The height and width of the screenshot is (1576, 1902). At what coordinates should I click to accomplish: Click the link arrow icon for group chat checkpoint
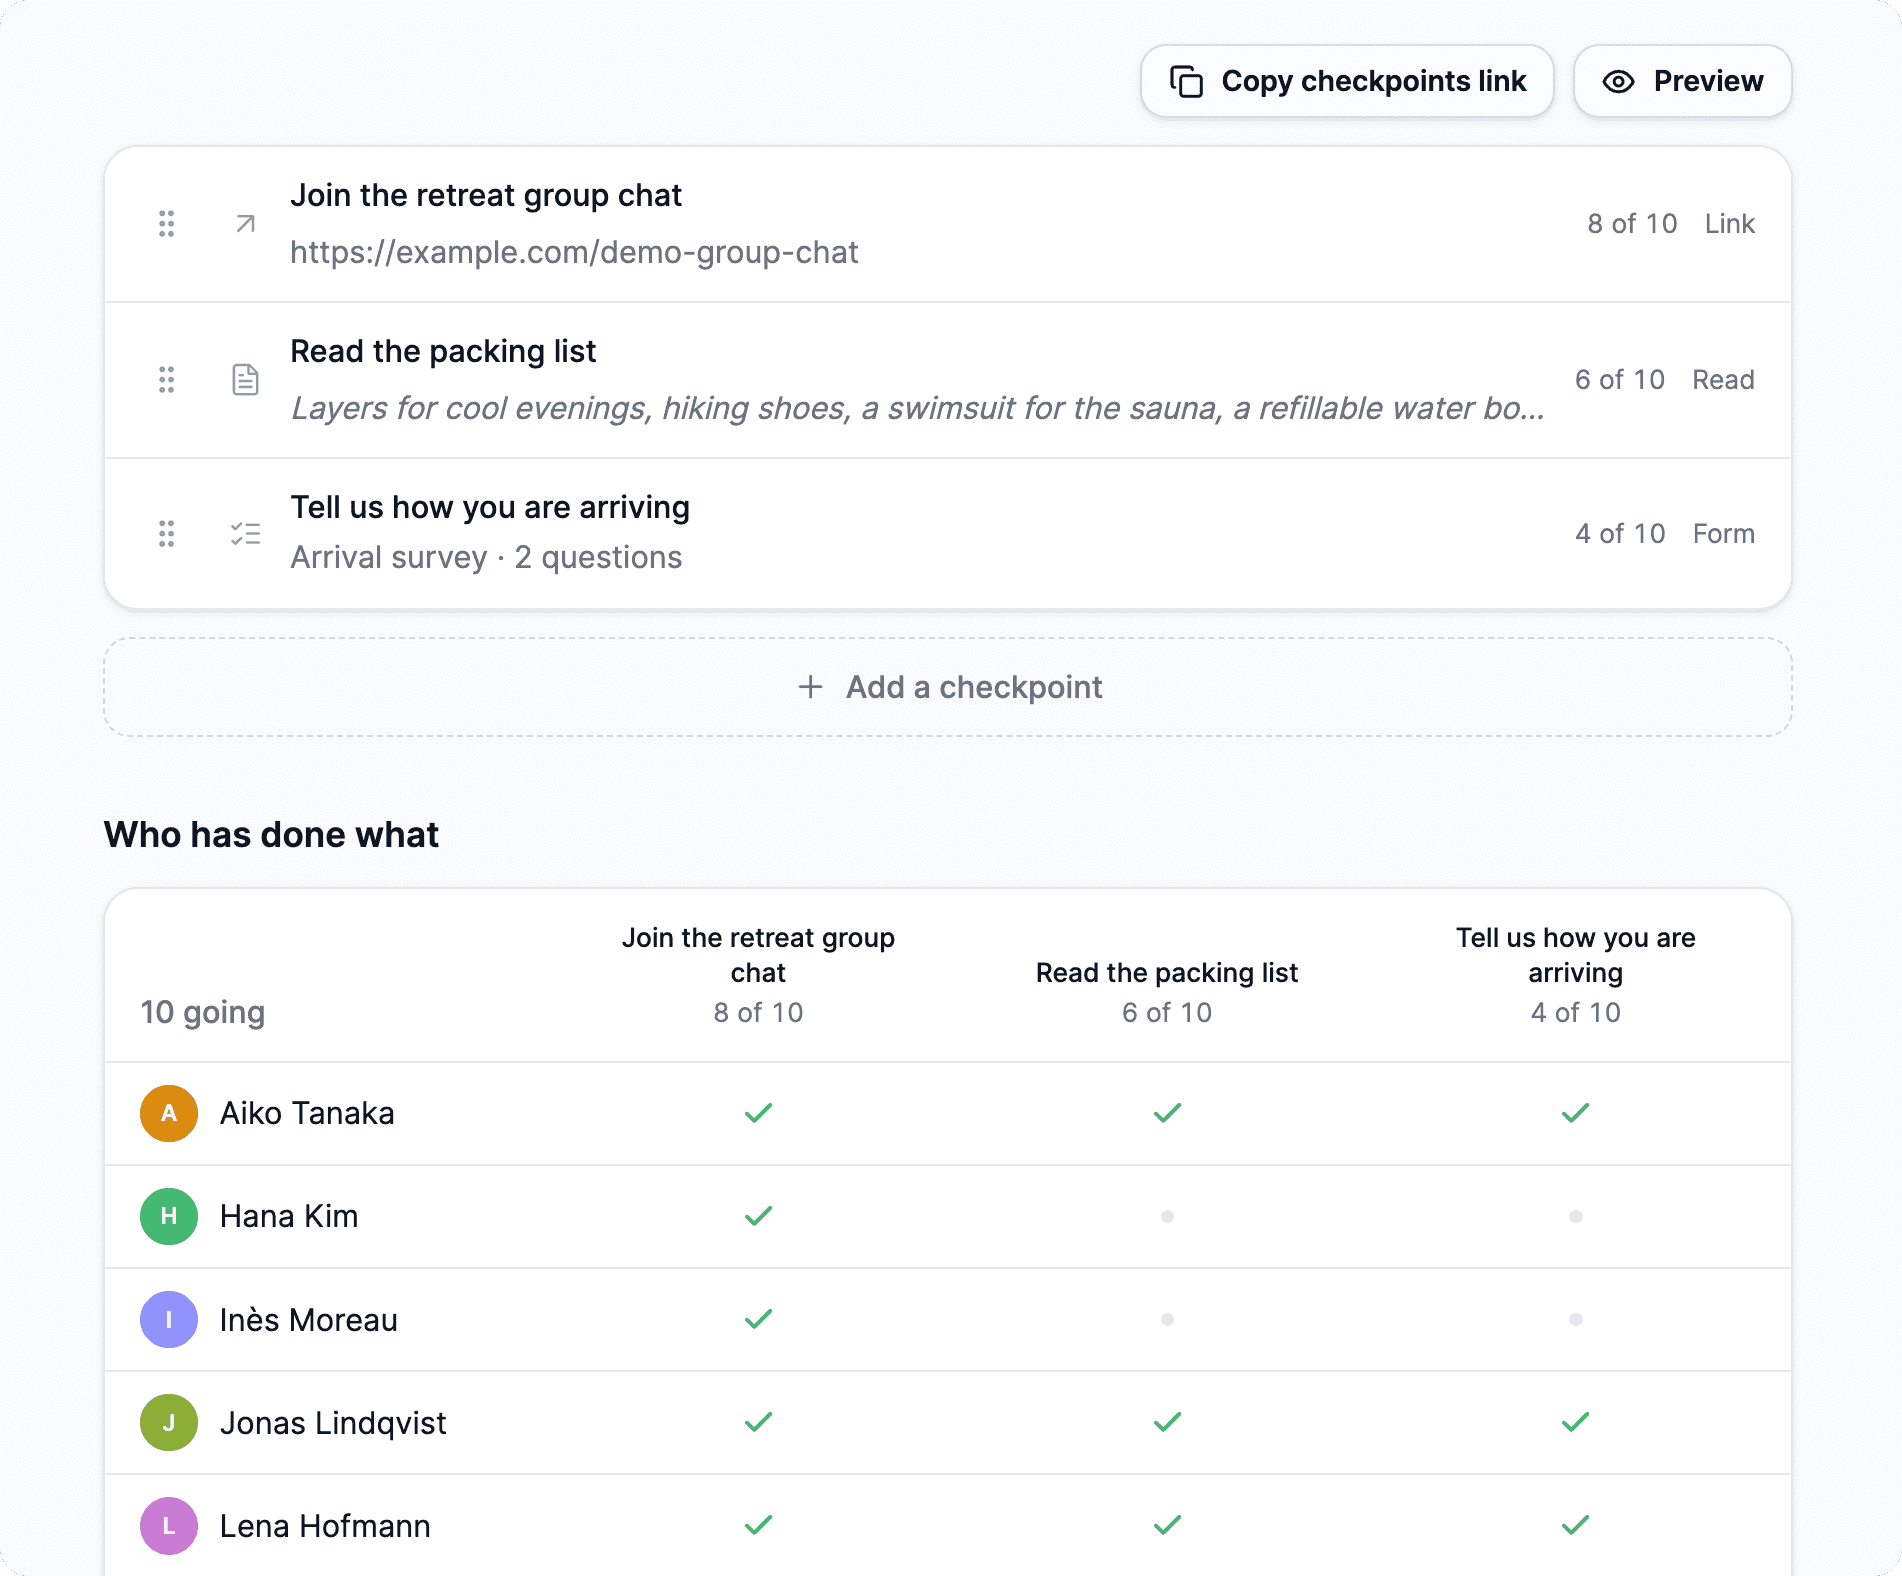click(x=245, y=224)
